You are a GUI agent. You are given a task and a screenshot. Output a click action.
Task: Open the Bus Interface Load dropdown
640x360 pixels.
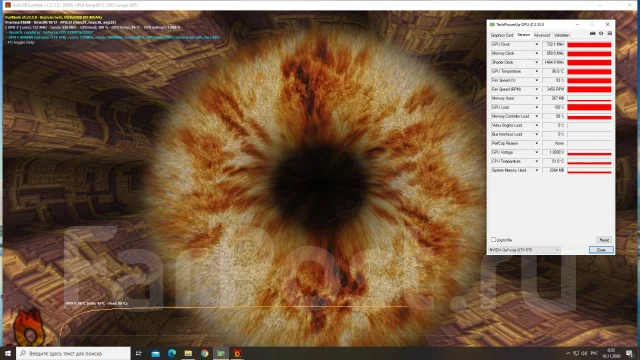536,134
